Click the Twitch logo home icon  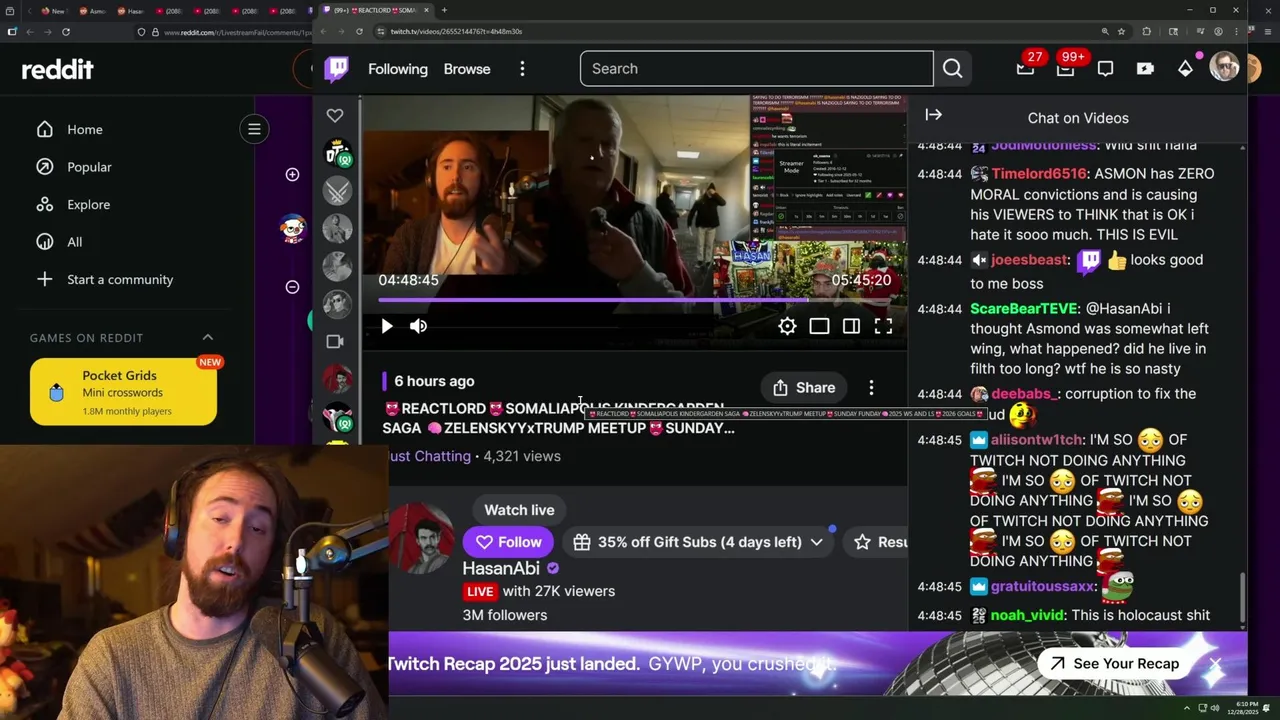(337, 69)
